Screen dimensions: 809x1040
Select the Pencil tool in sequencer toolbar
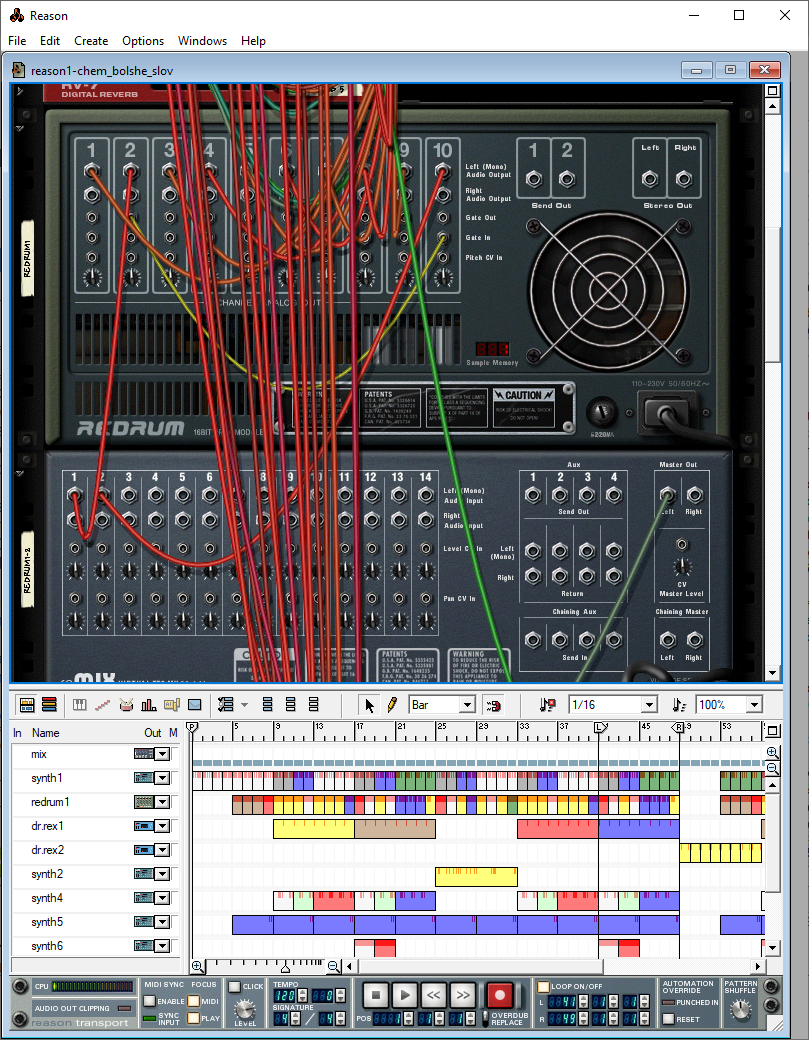click(392, 705)
